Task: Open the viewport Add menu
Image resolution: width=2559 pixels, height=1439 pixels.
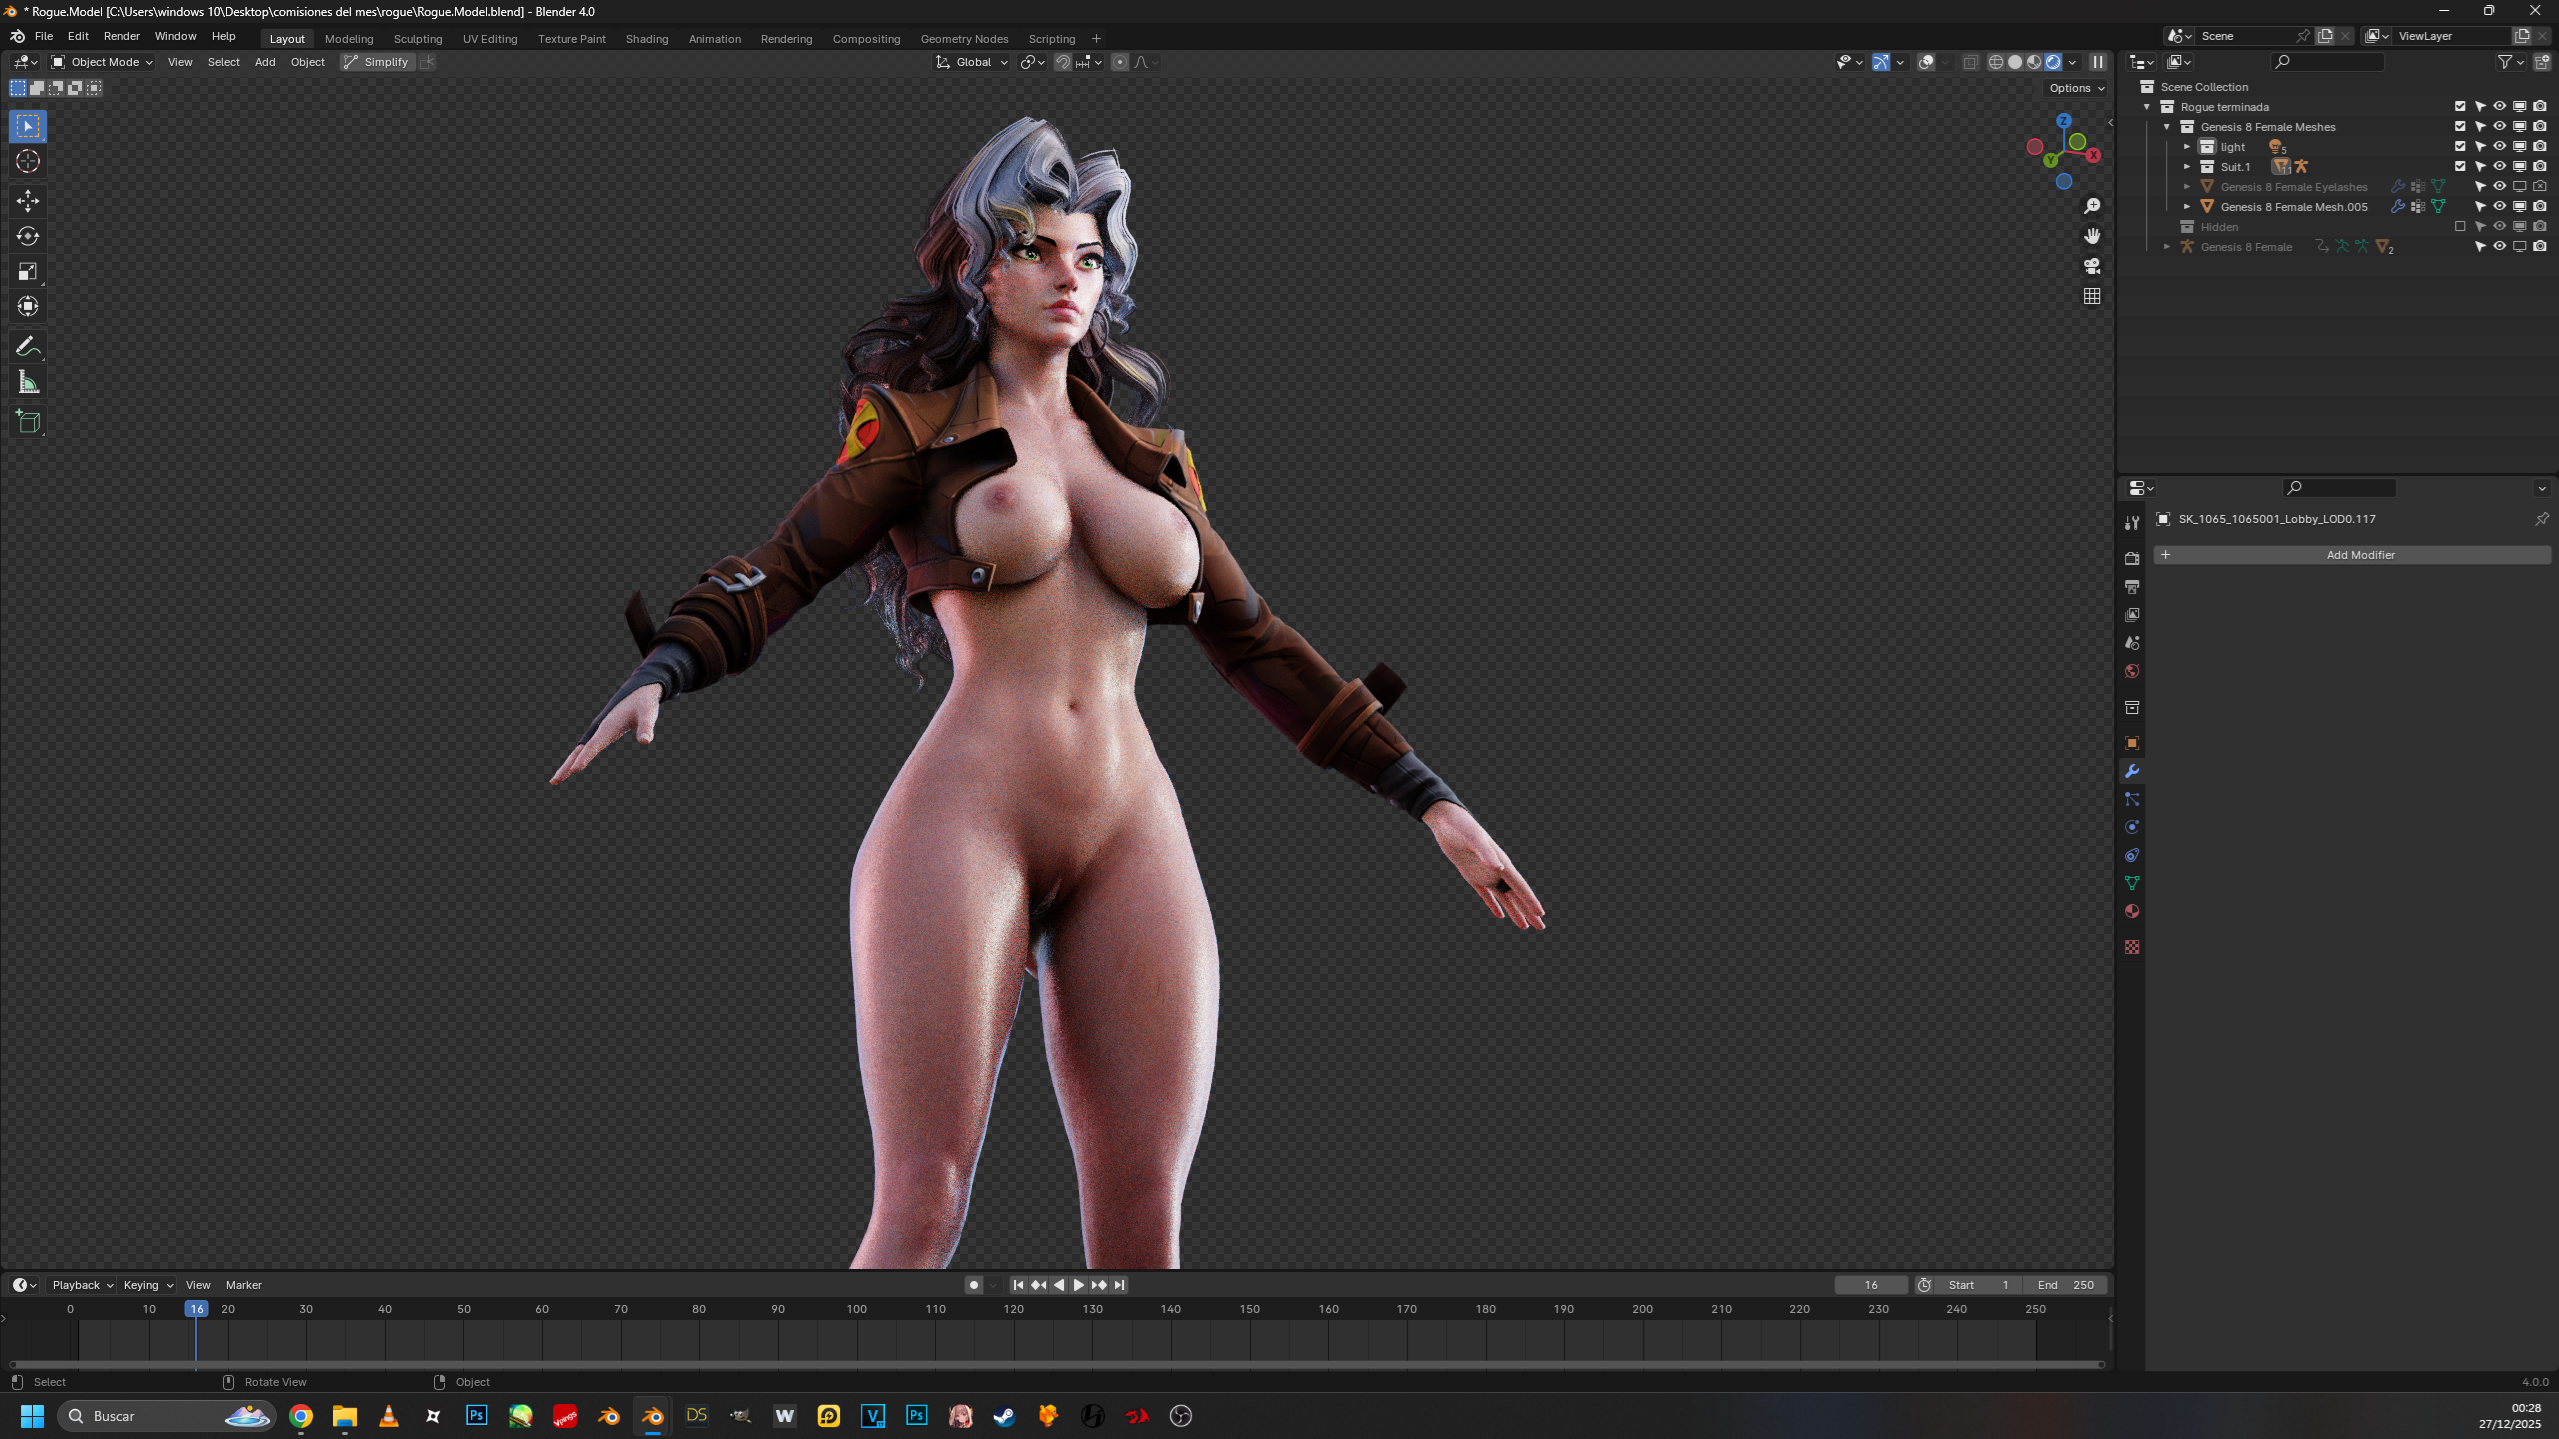Action: (265, 62)
